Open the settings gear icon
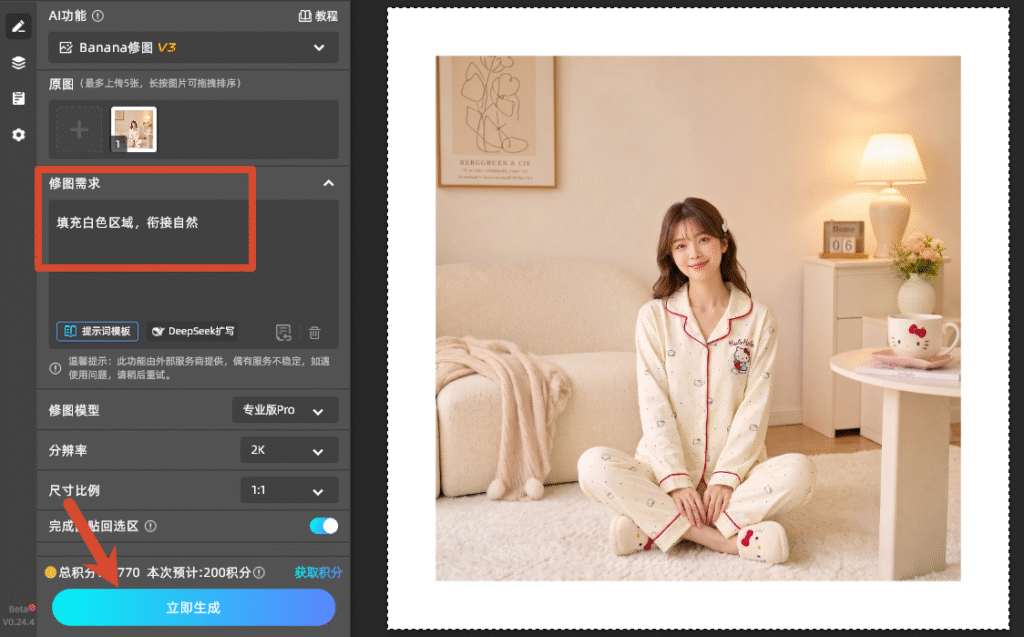Screen dimensions: 1024x637 [18, 135]
